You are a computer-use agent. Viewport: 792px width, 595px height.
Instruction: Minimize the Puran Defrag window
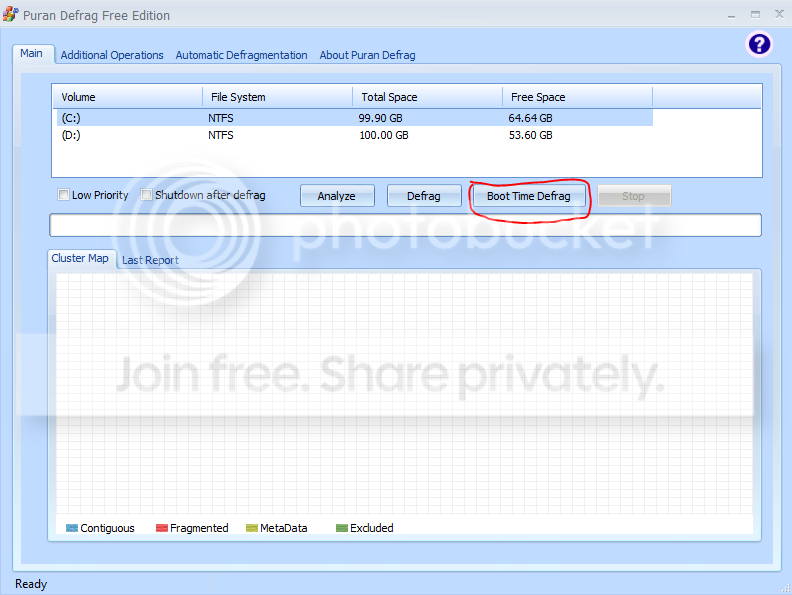[x=731, y=15]
